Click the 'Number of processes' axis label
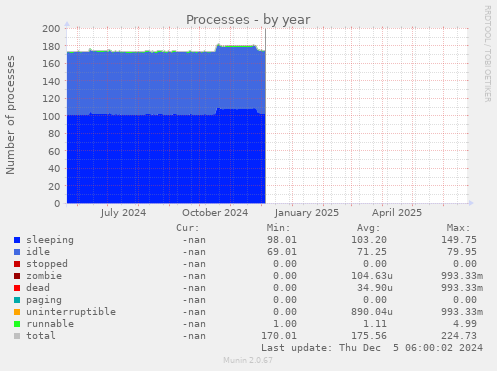Image resolution: width=497 pixels, height=371 pixels. [10, 115]
